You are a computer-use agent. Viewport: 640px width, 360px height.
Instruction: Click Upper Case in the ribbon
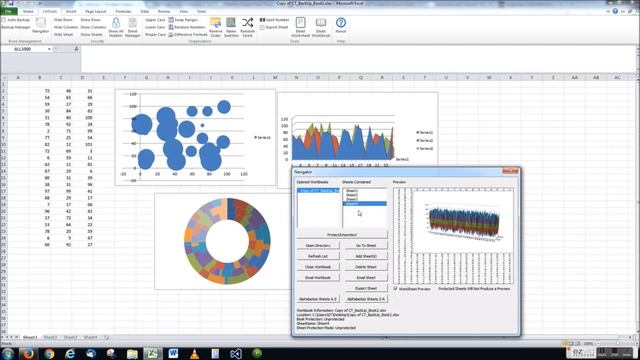[x=155, y=20]
